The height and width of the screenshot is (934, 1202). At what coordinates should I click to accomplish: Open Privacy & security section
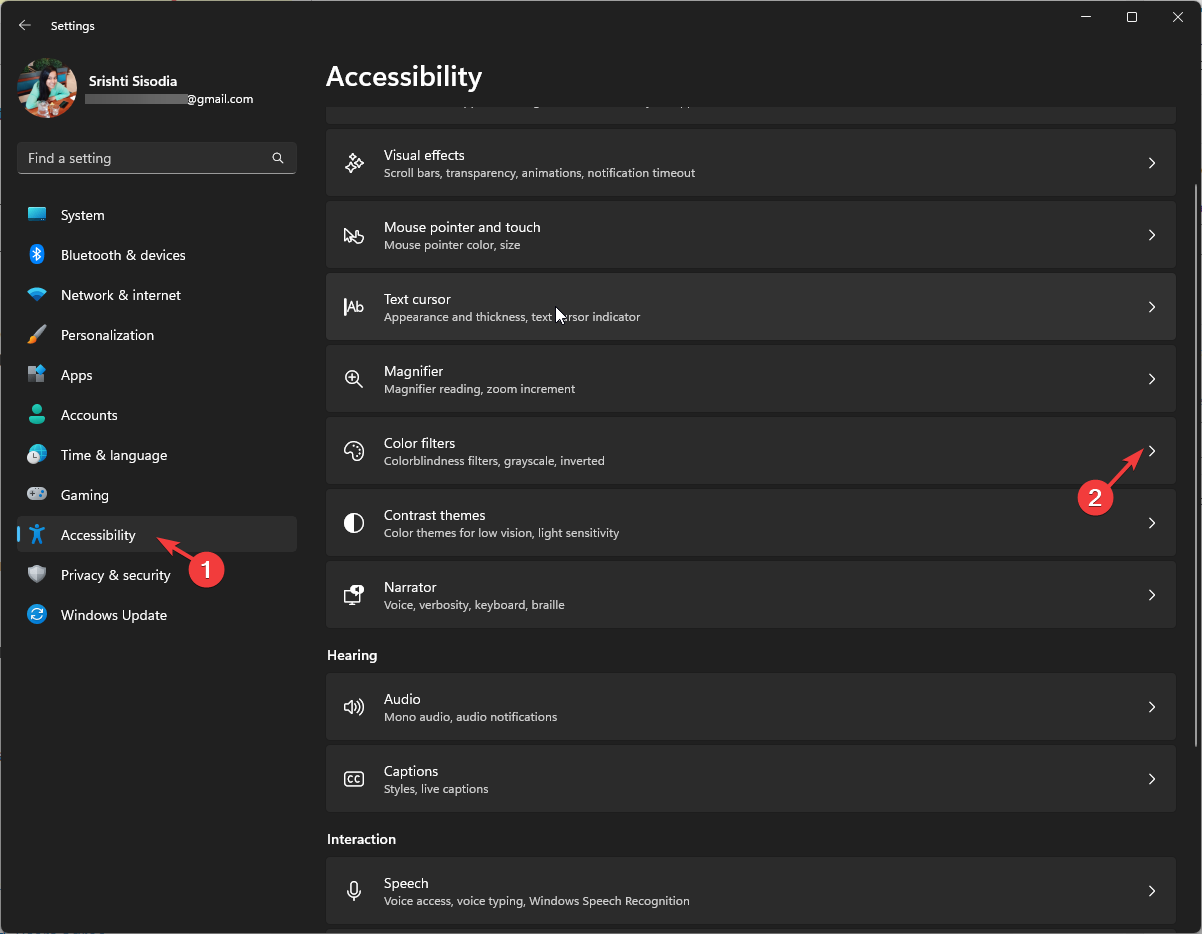click(115, 575)
